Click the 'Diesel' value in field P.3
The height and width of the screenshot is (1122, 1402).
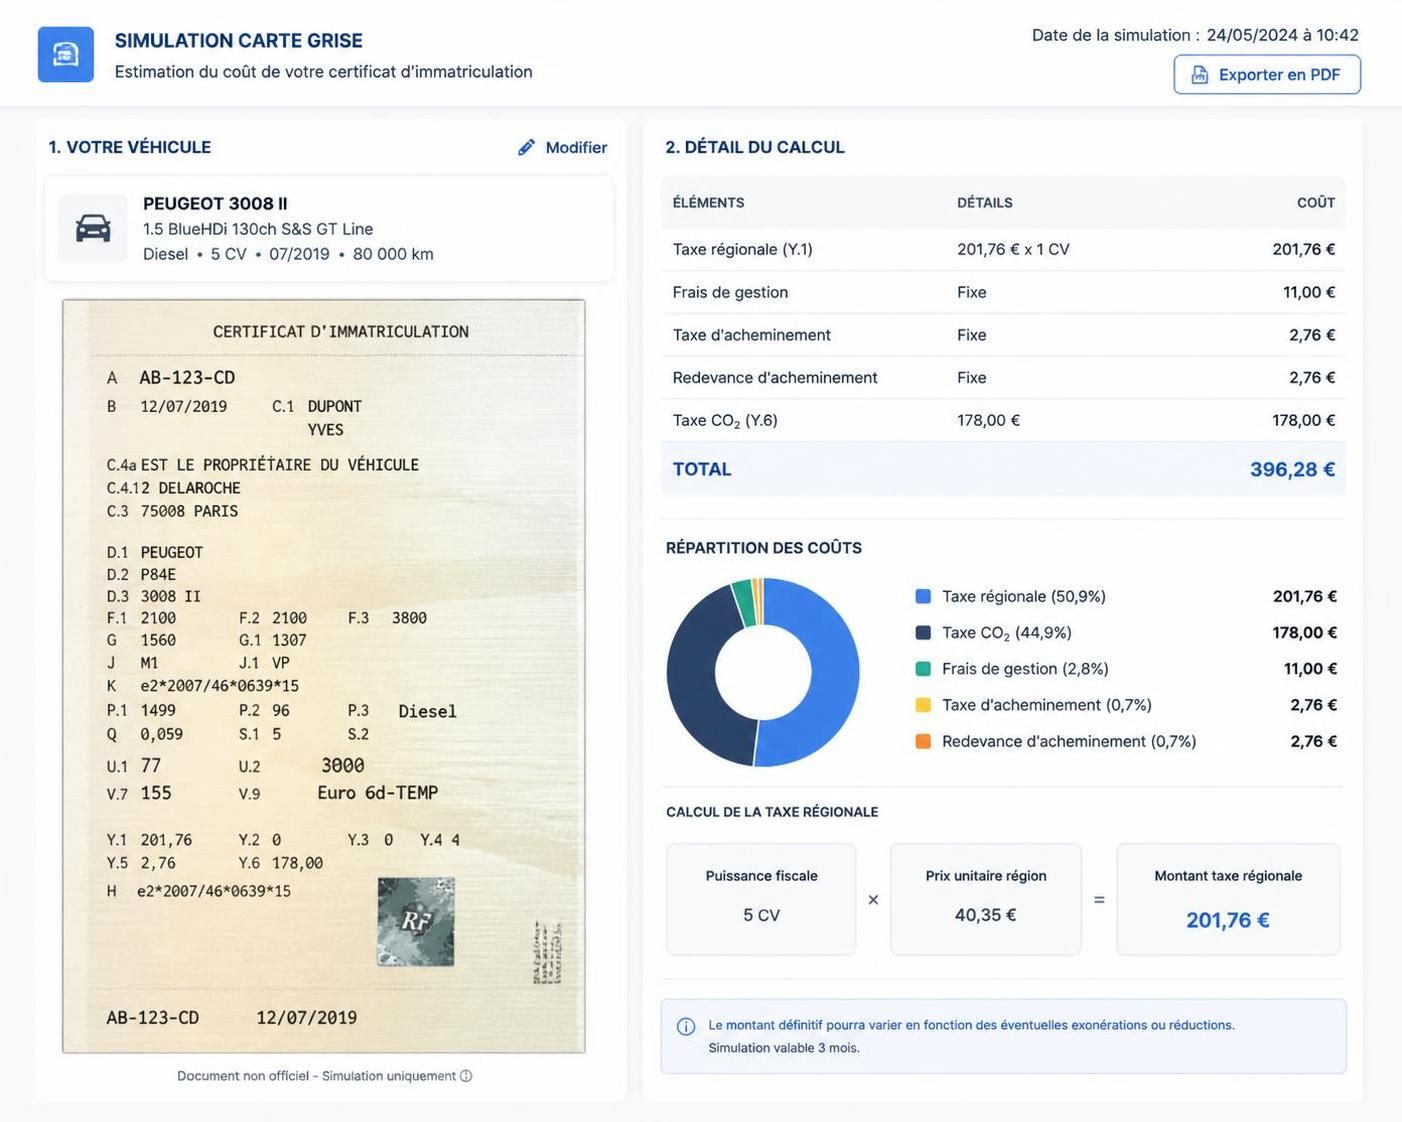(428, 712)
